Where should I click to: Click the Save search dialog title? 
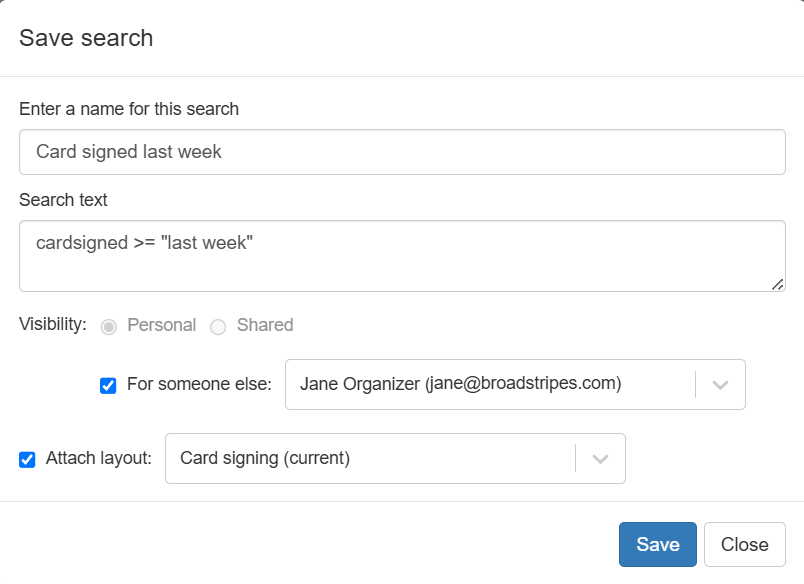click(x=86, y=38)
